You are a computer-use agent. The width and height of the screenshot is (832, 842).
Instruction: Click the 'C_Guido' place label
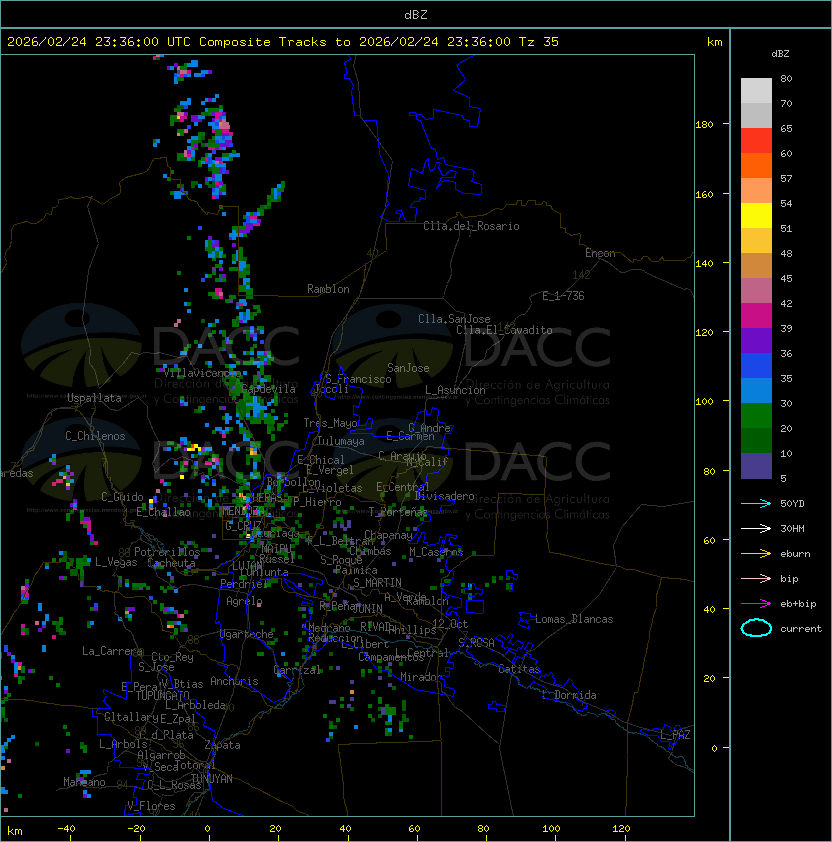(122, 497)
